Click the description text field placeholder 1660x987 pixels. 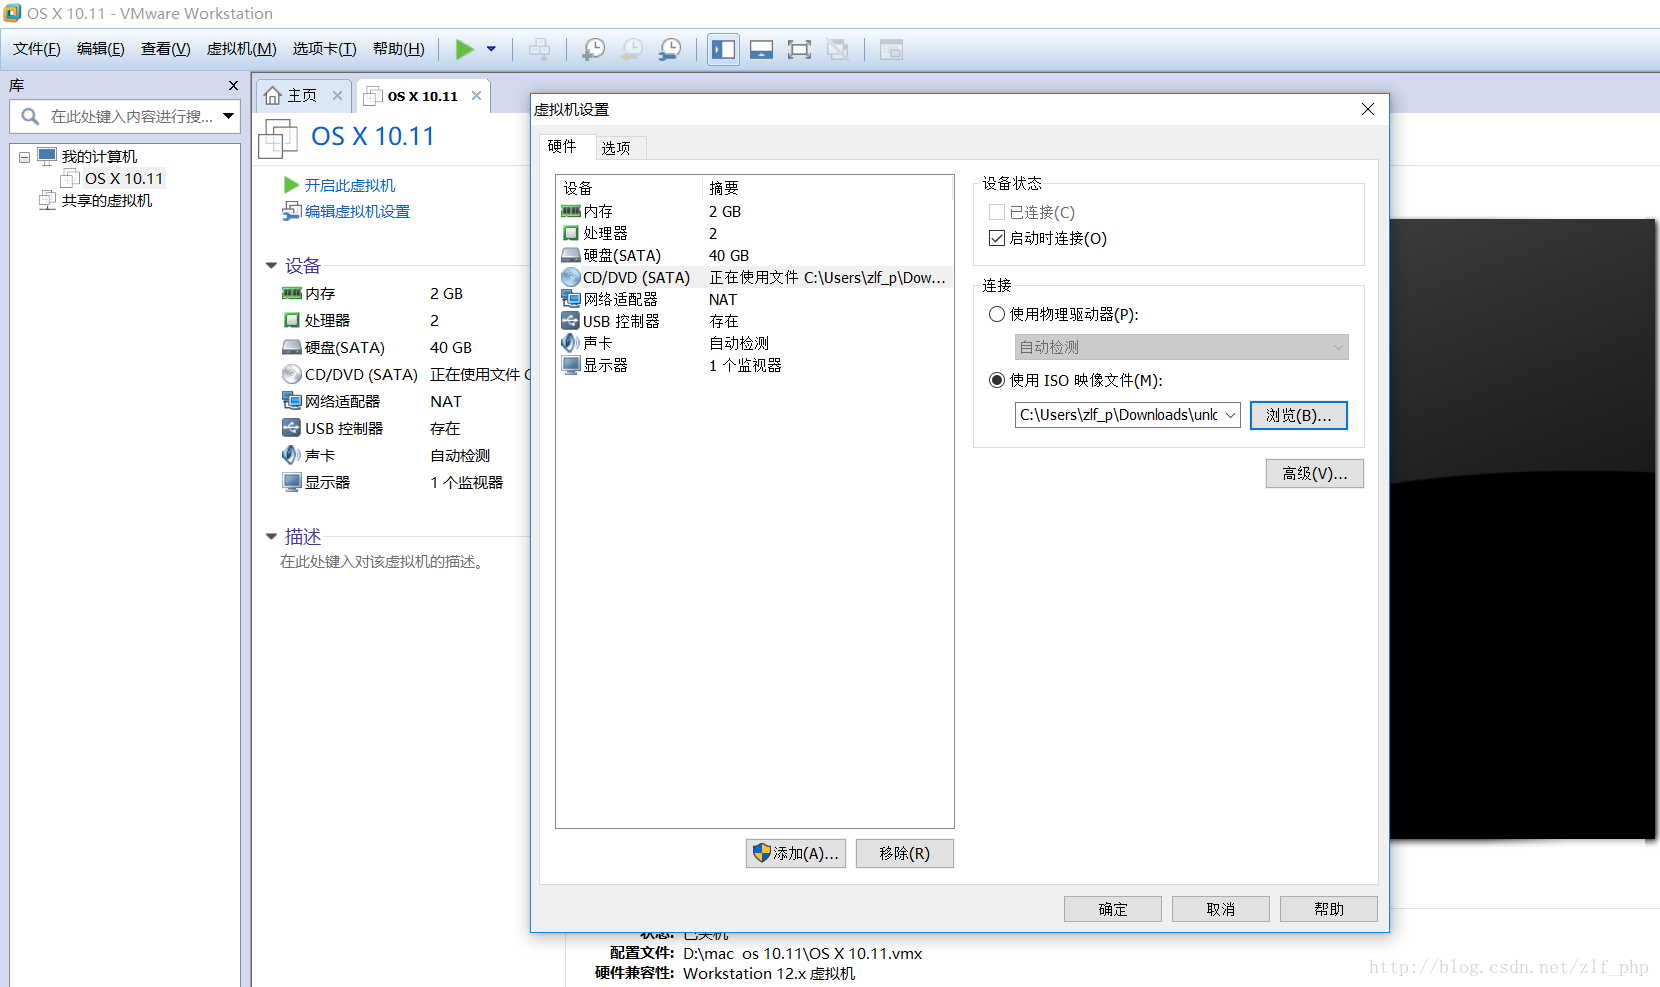pos(384,562)
